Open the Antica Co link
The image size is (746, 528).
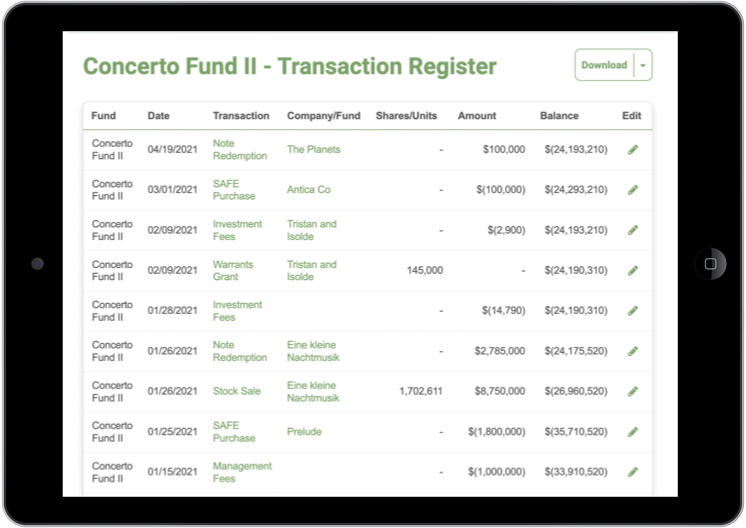point(308,190)
